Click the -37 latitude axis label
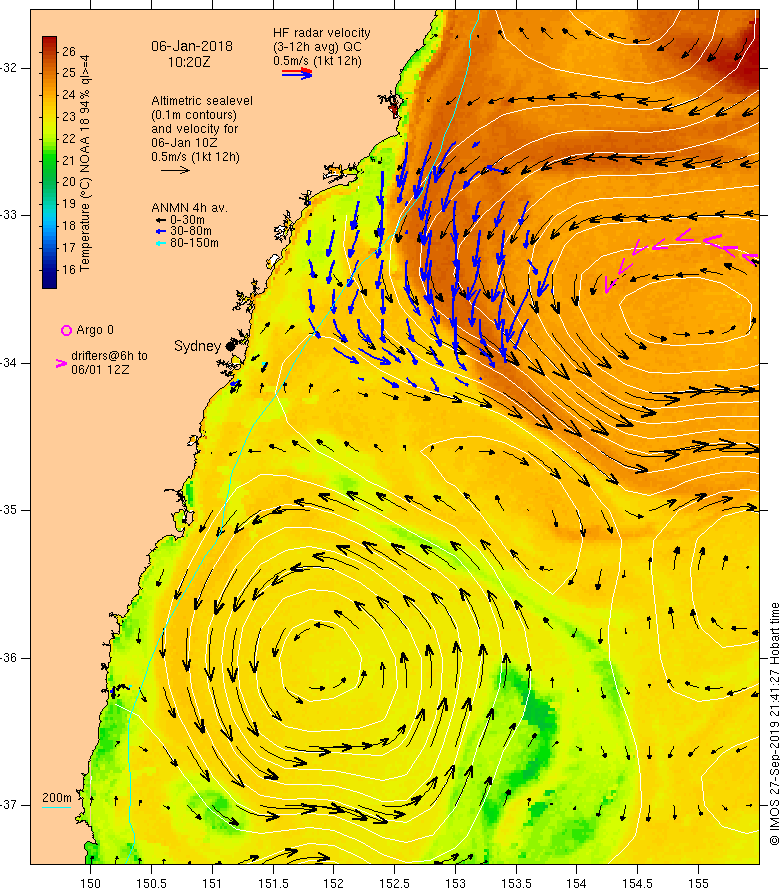Image resolution: width=780 pixels, height=890 pixels. coord(9,805)
